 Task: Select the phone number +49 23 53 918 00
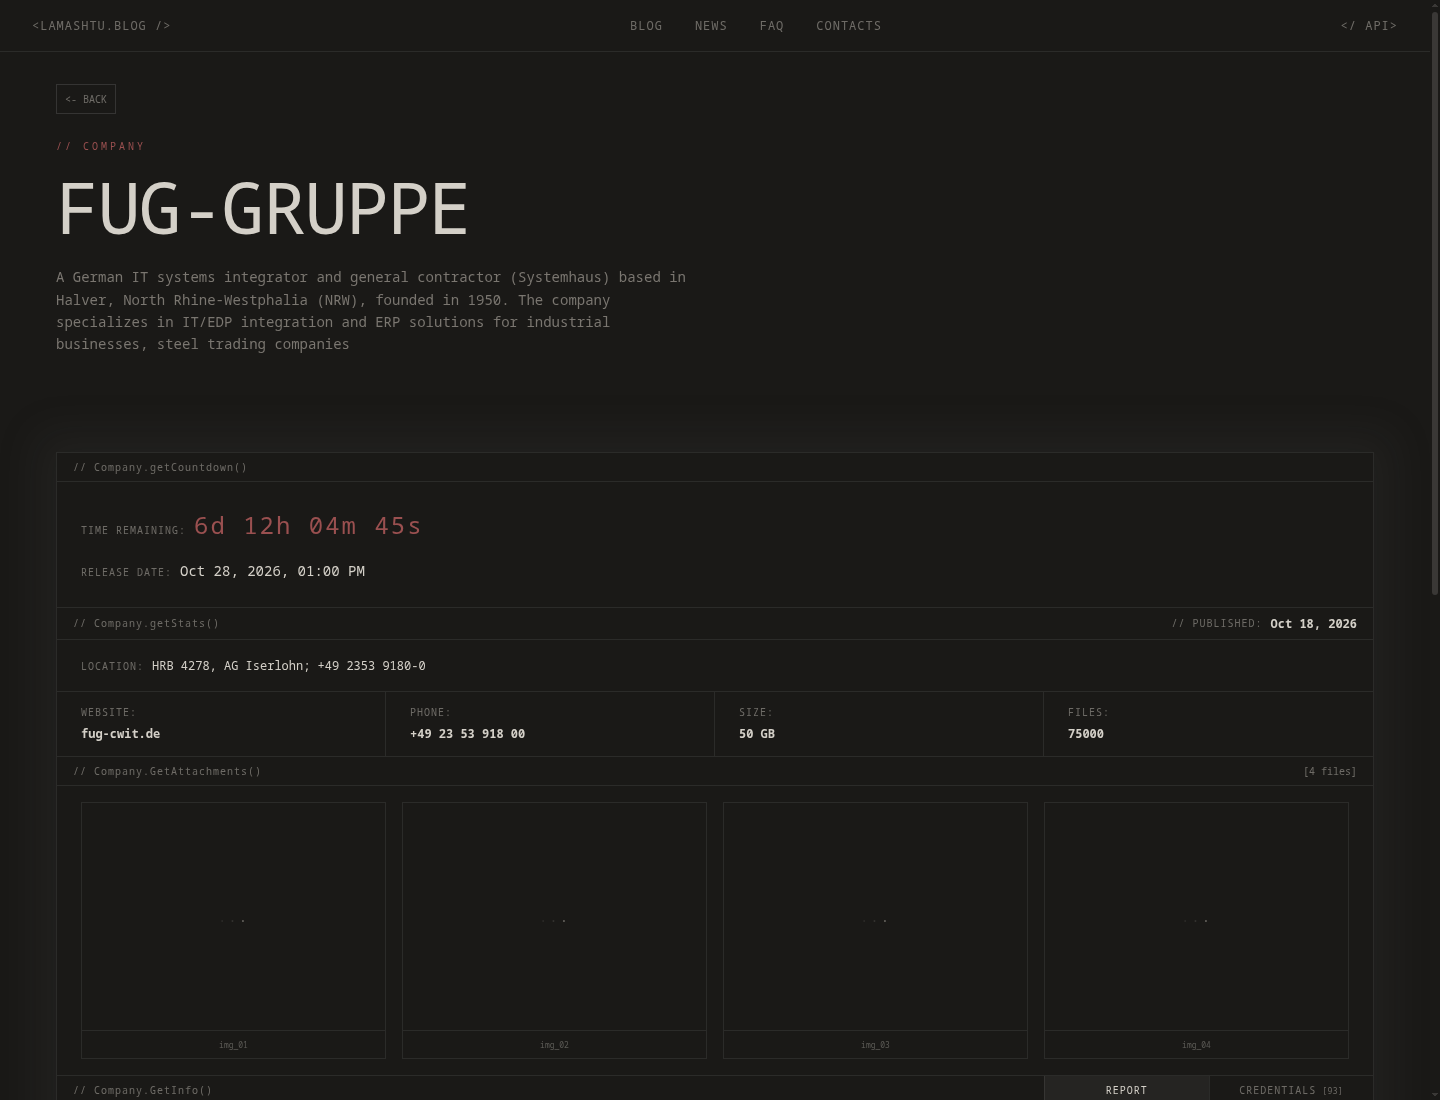click(x=467, y=734)
